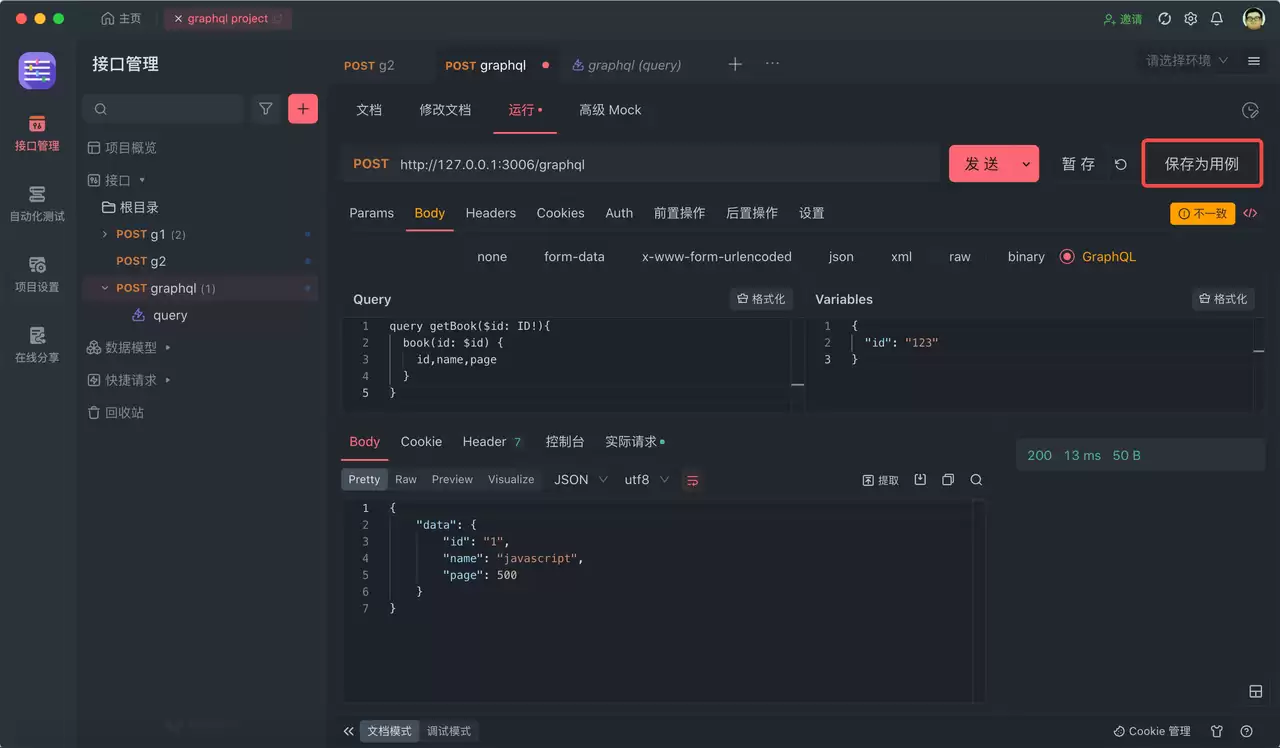Click the 保存为用例 button

pyautogui.click(x=1202, y=164)
